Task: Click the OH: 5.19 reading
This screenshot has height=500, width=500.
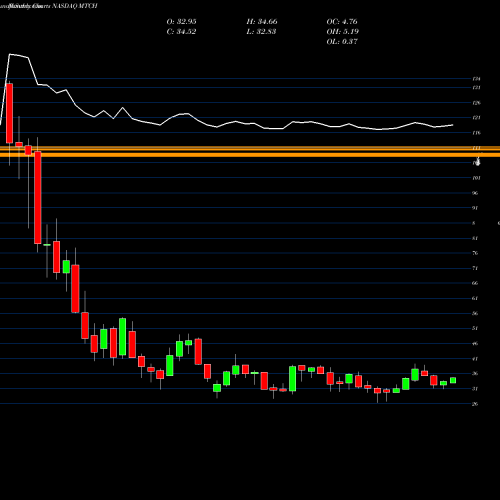Action: 342,32
